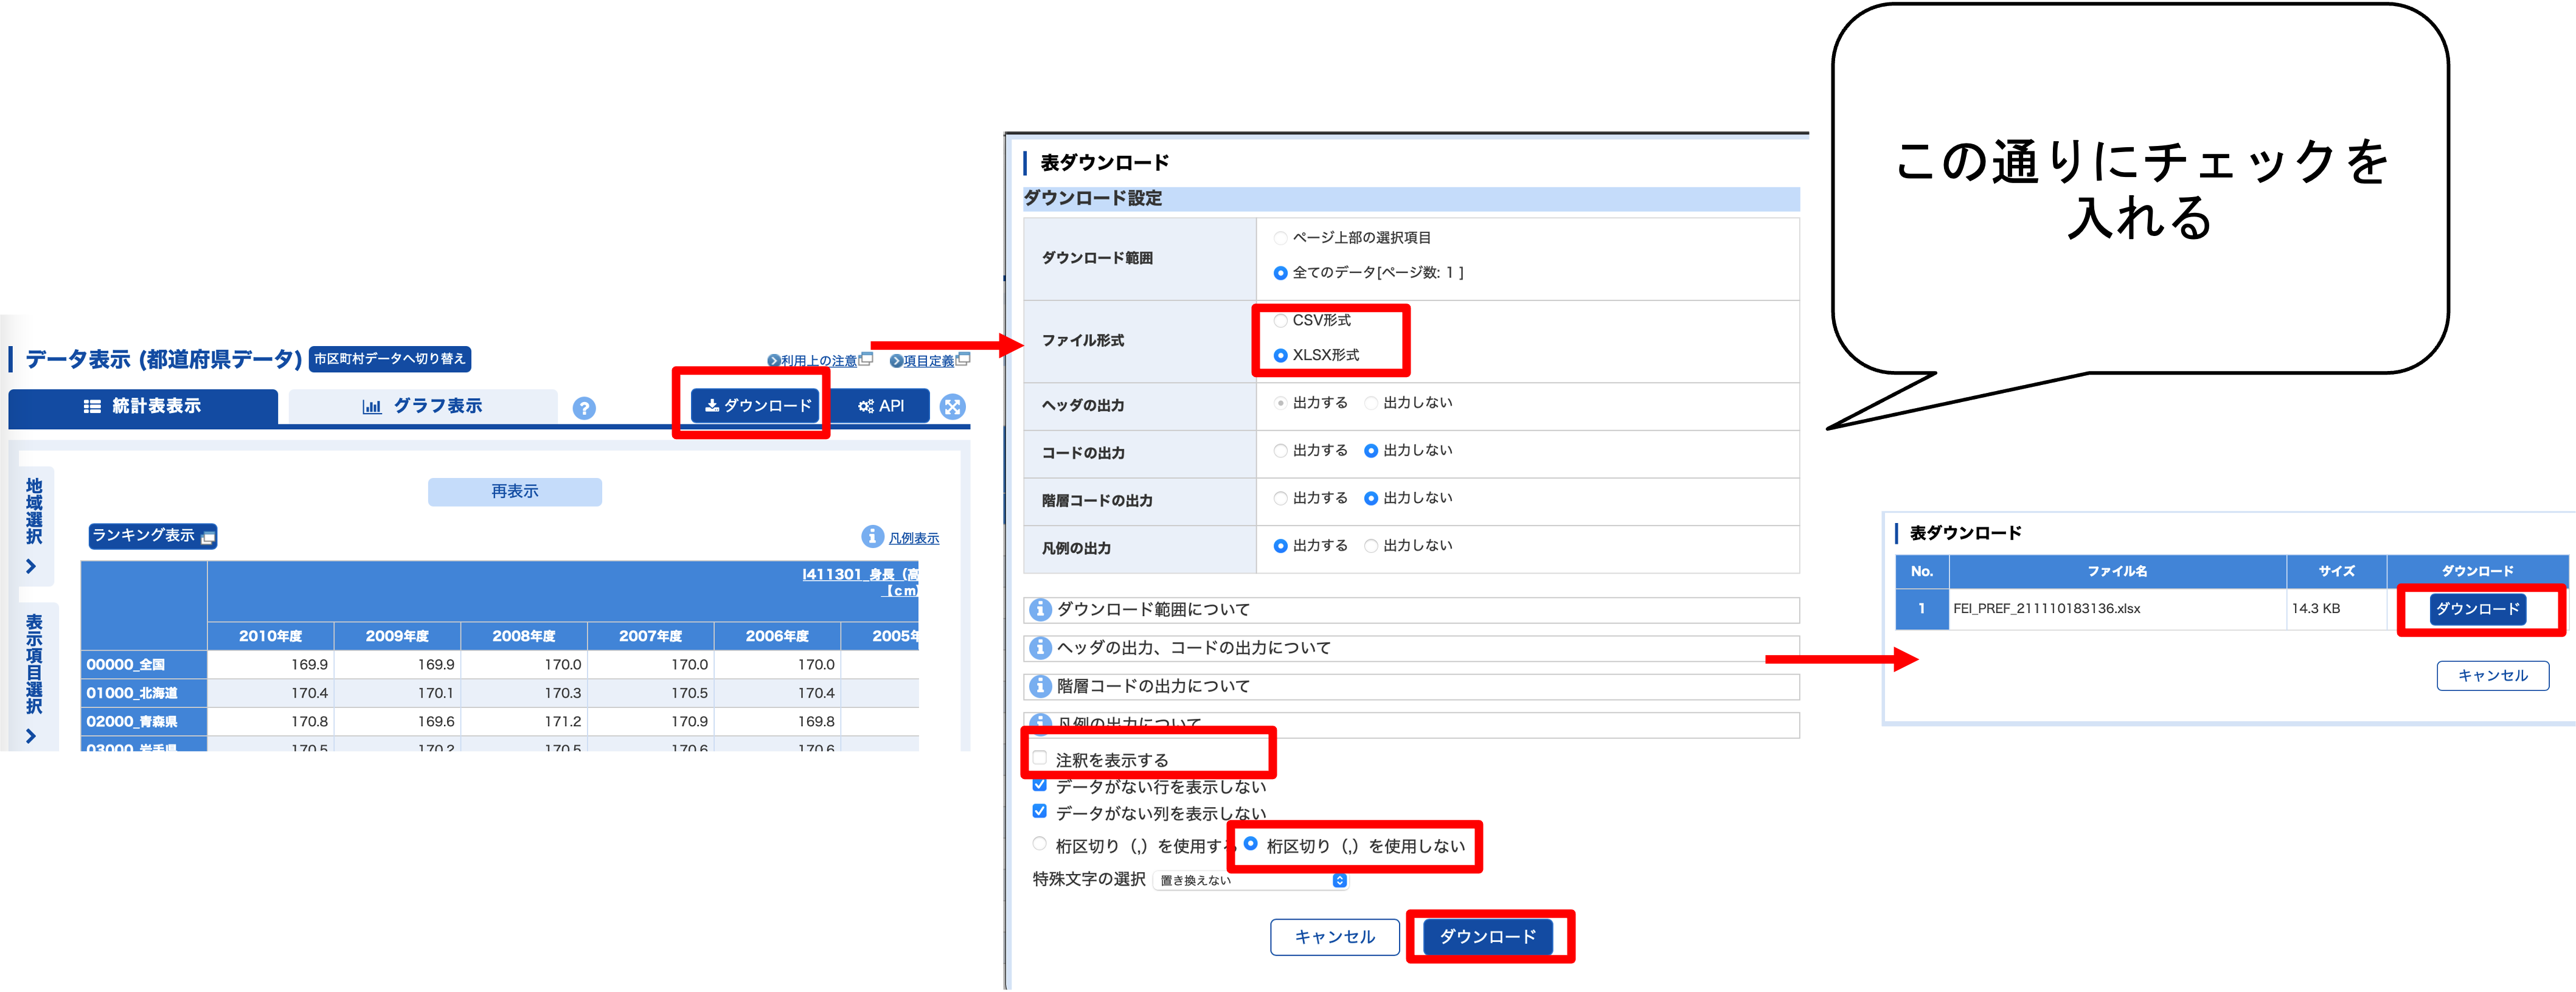
Task: Click the 市区町村データへ切り替え button
Action: 393,360
